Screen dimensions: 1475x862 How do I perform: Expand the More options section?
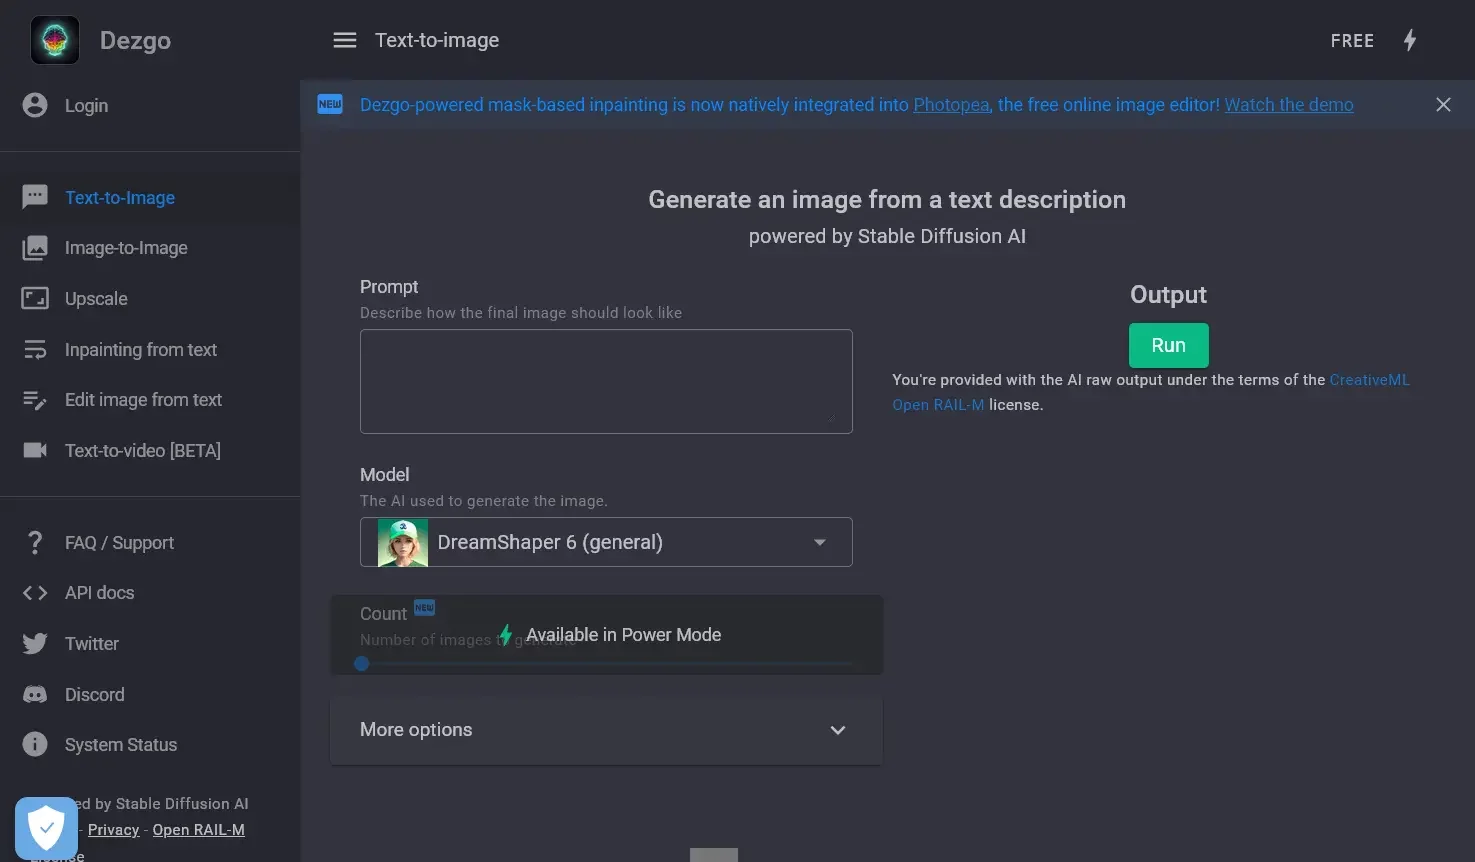coord(606,730)
